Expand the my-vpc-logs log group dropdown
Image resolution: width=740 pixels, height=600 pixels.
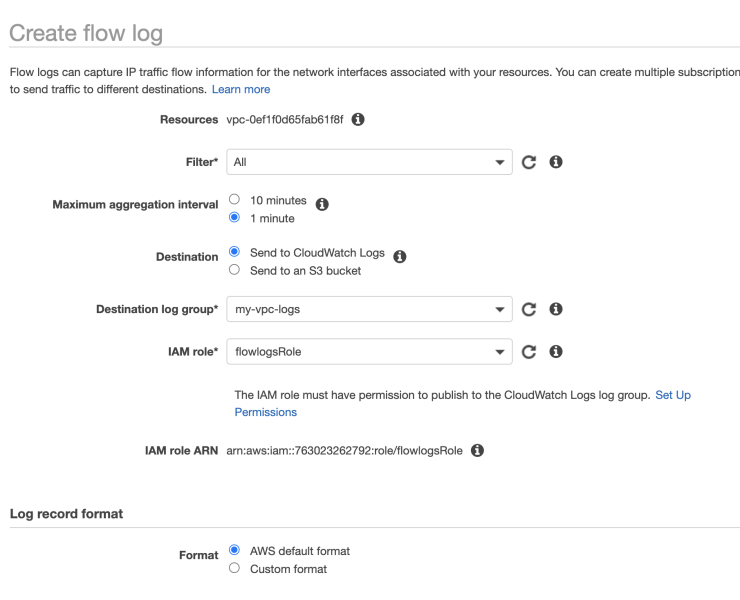tap(369, 309)
